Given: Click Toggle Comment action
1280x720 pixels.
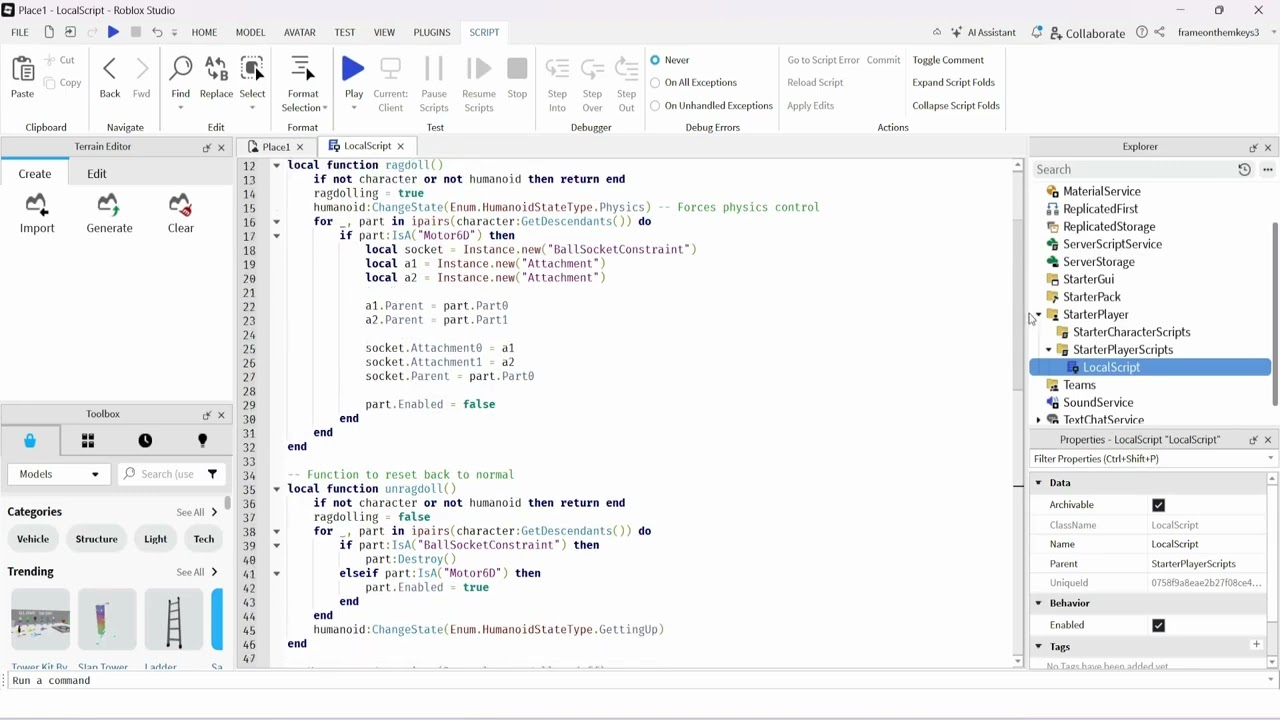Looking at the screenshot, I should 948,60.
